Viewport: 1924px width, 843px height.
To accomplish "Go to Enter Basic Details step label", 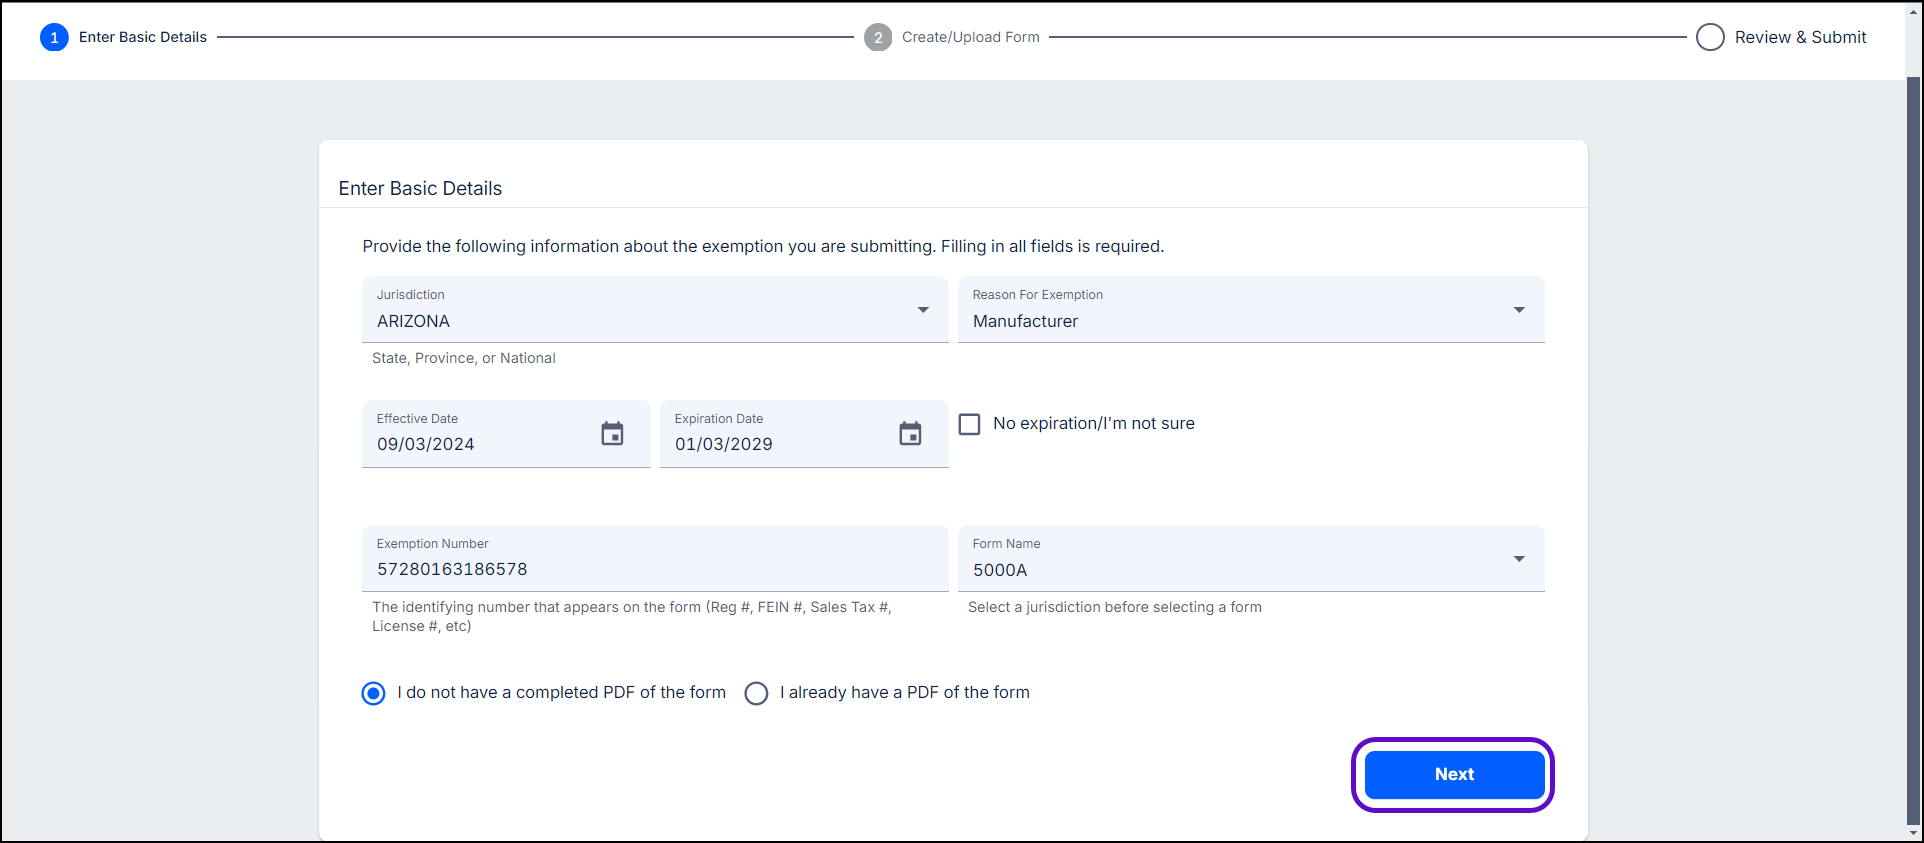I will pos(143,38).
